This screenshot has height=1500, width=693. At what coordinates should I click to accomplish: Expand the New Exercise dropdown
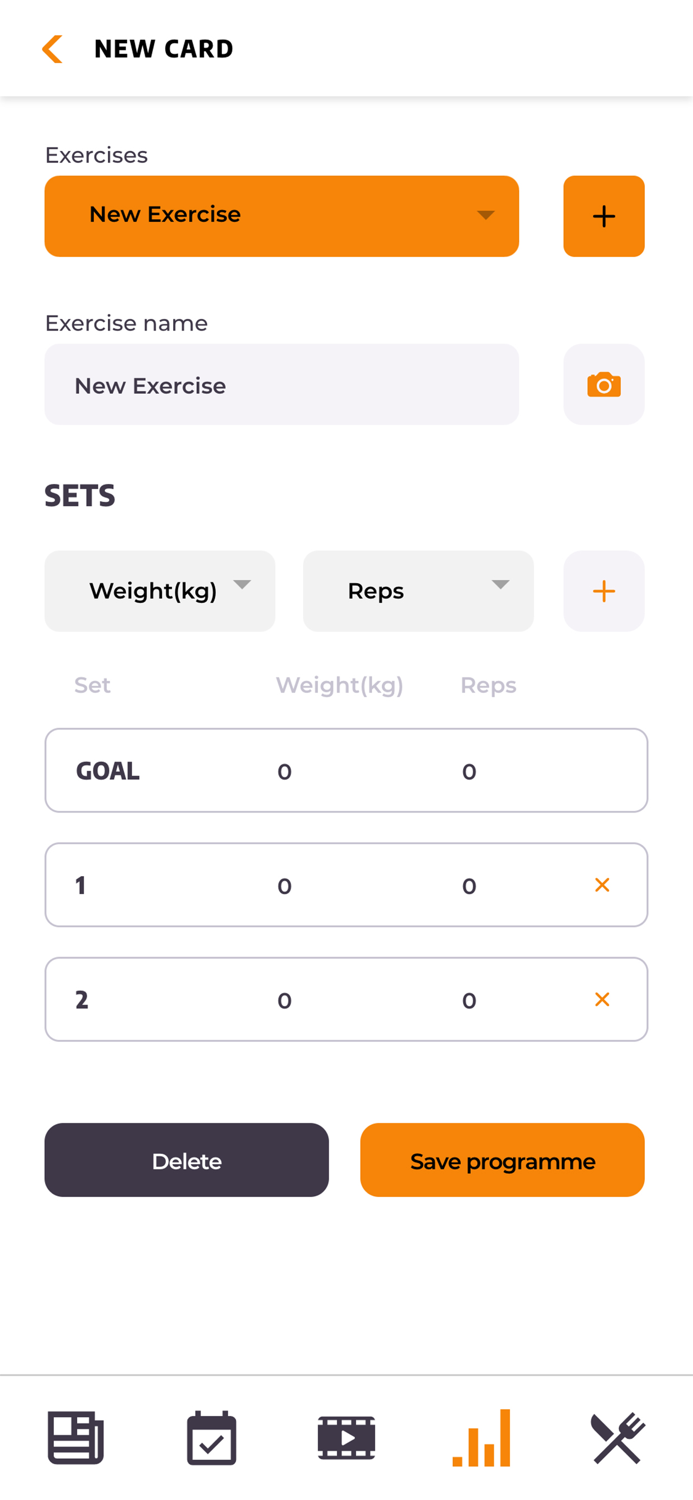[x=281, y=216]
